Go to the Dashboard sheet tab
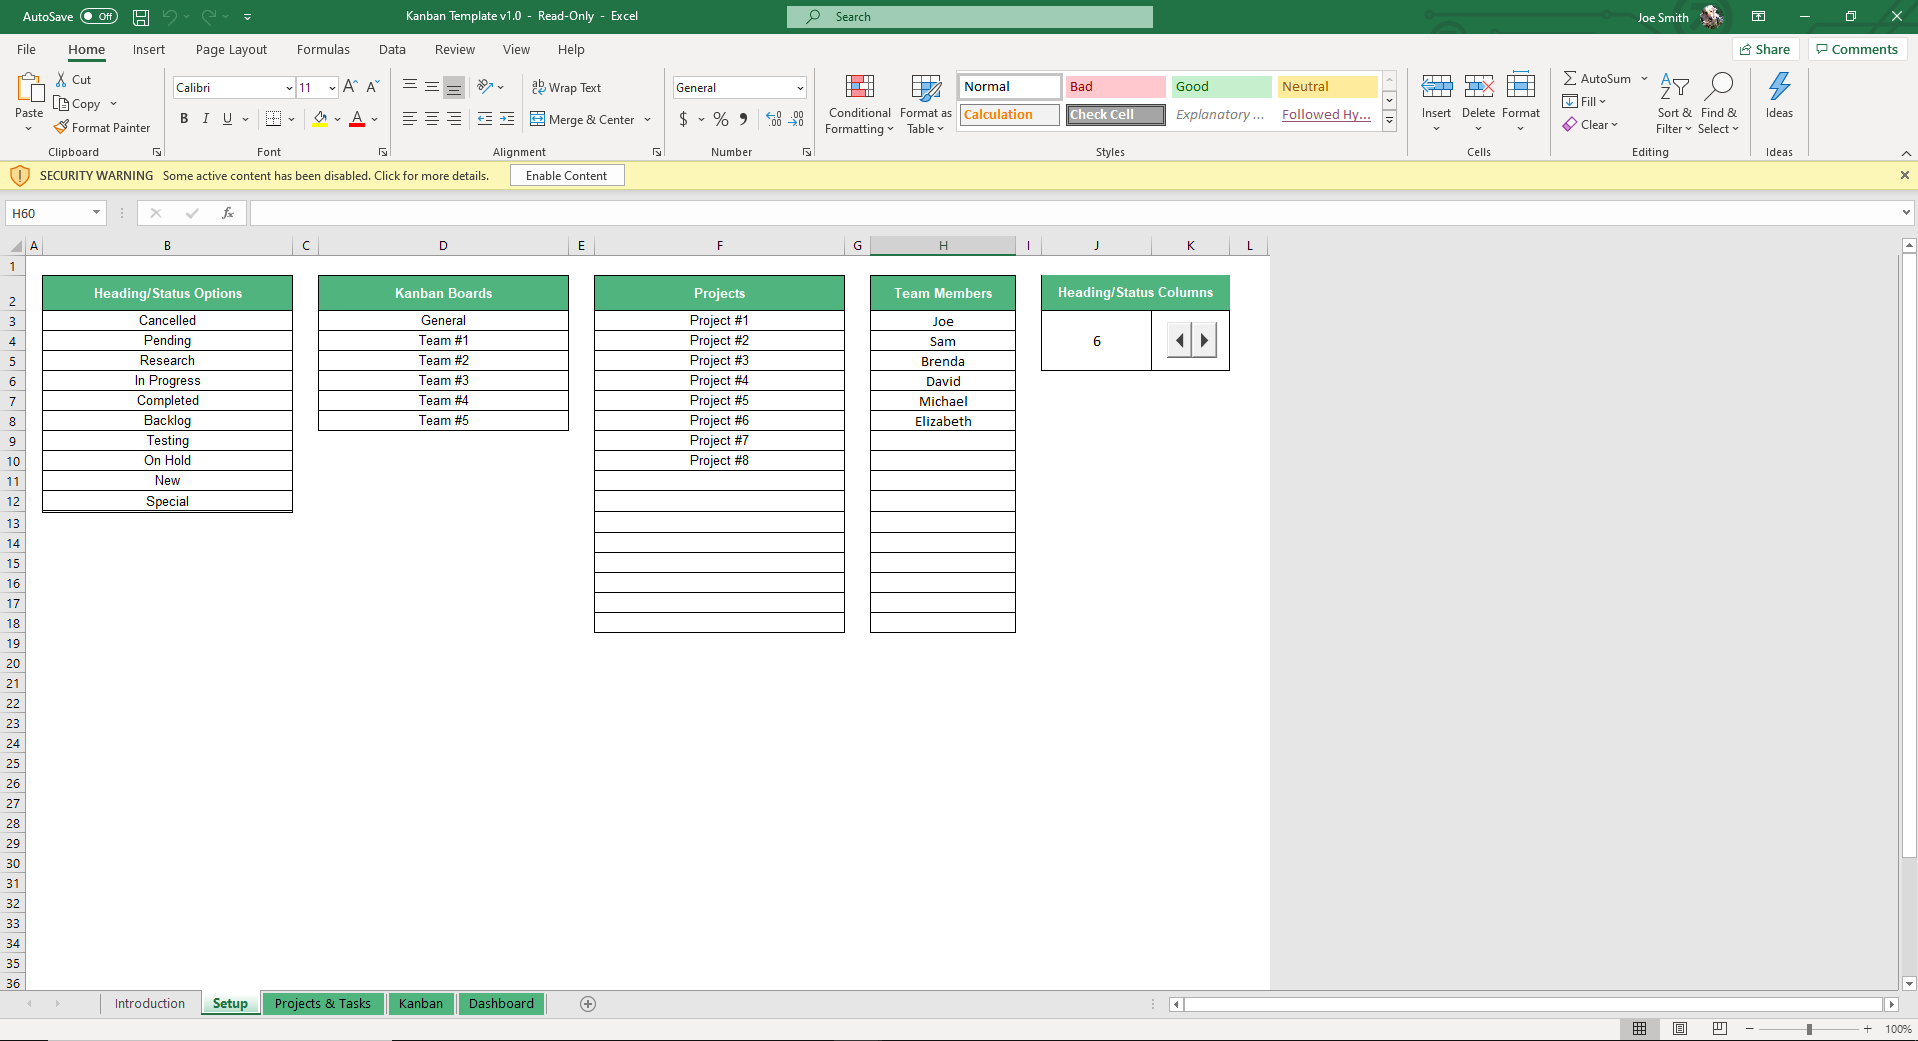Screen dimensions: 1918x1041 (501, 1004)
